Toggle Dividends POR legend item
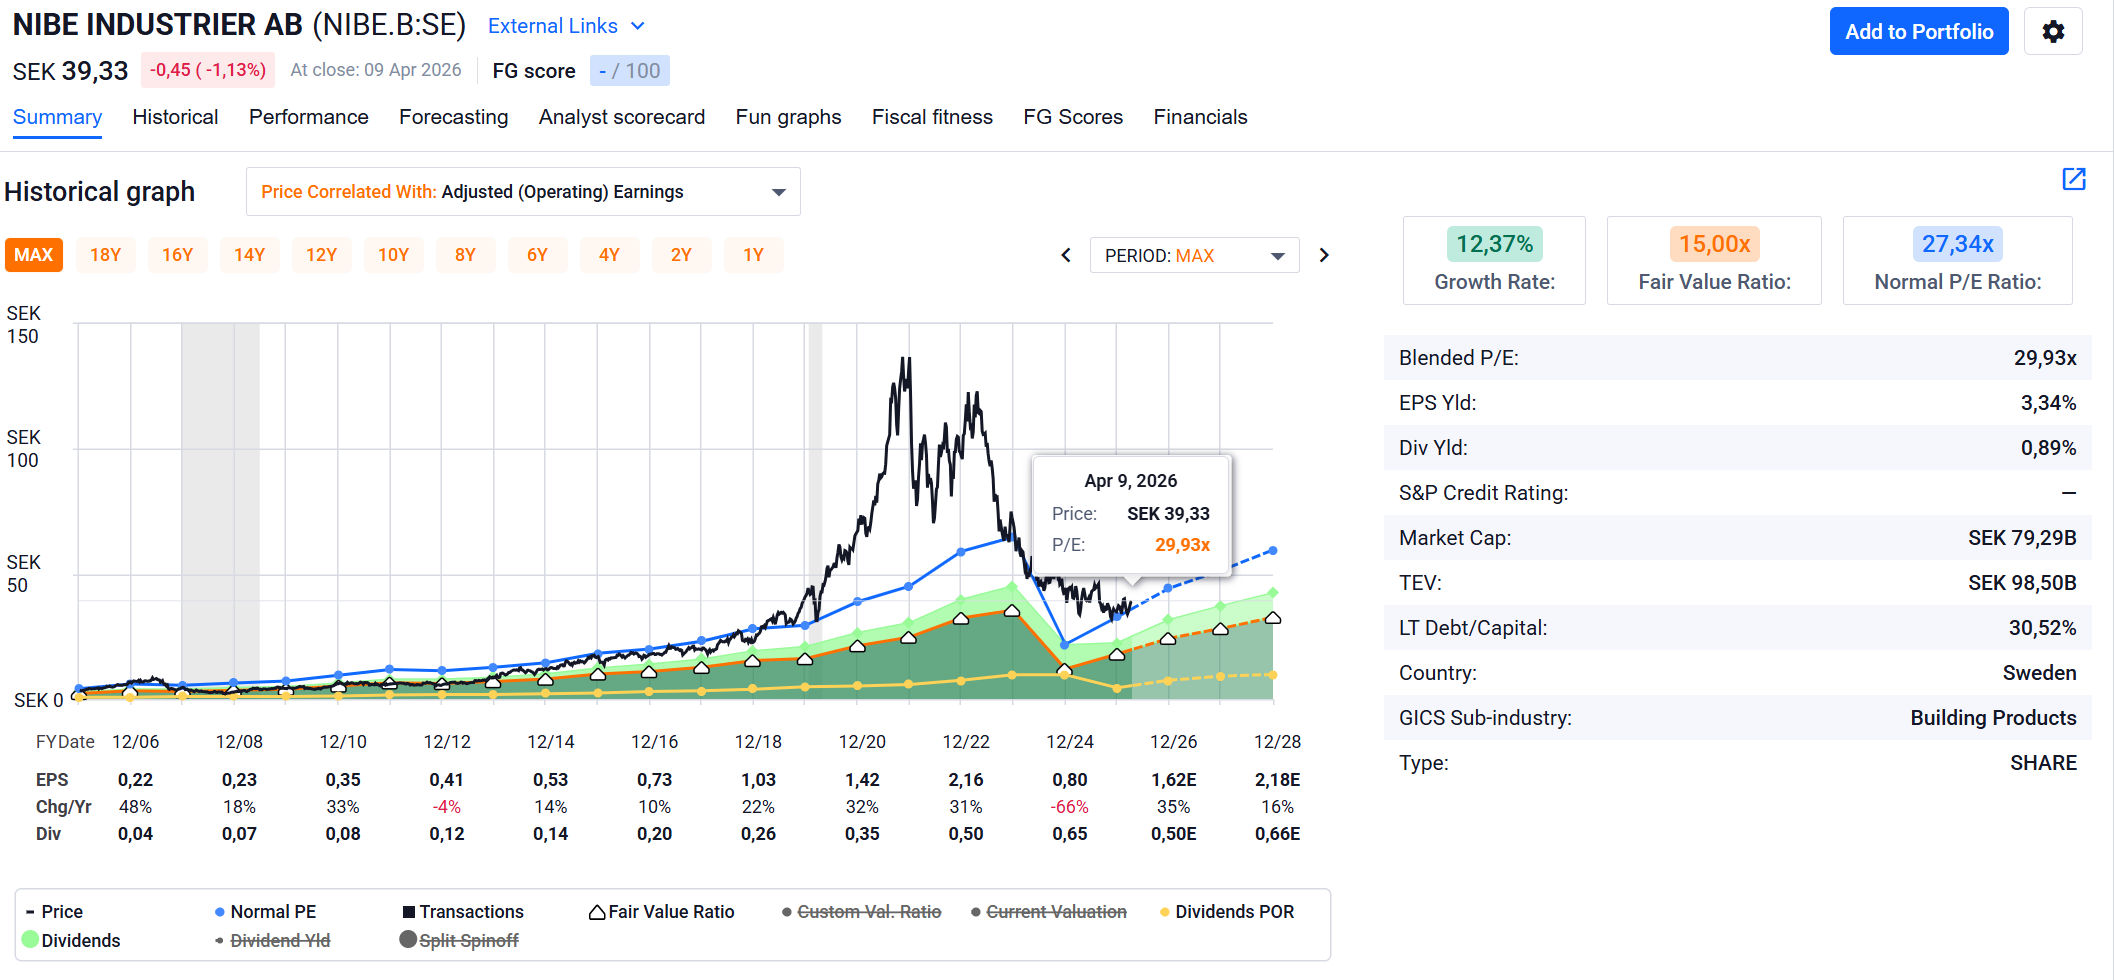Image resolution: width=2114 pixels, height=980 pixels. tap(1227, 911)
